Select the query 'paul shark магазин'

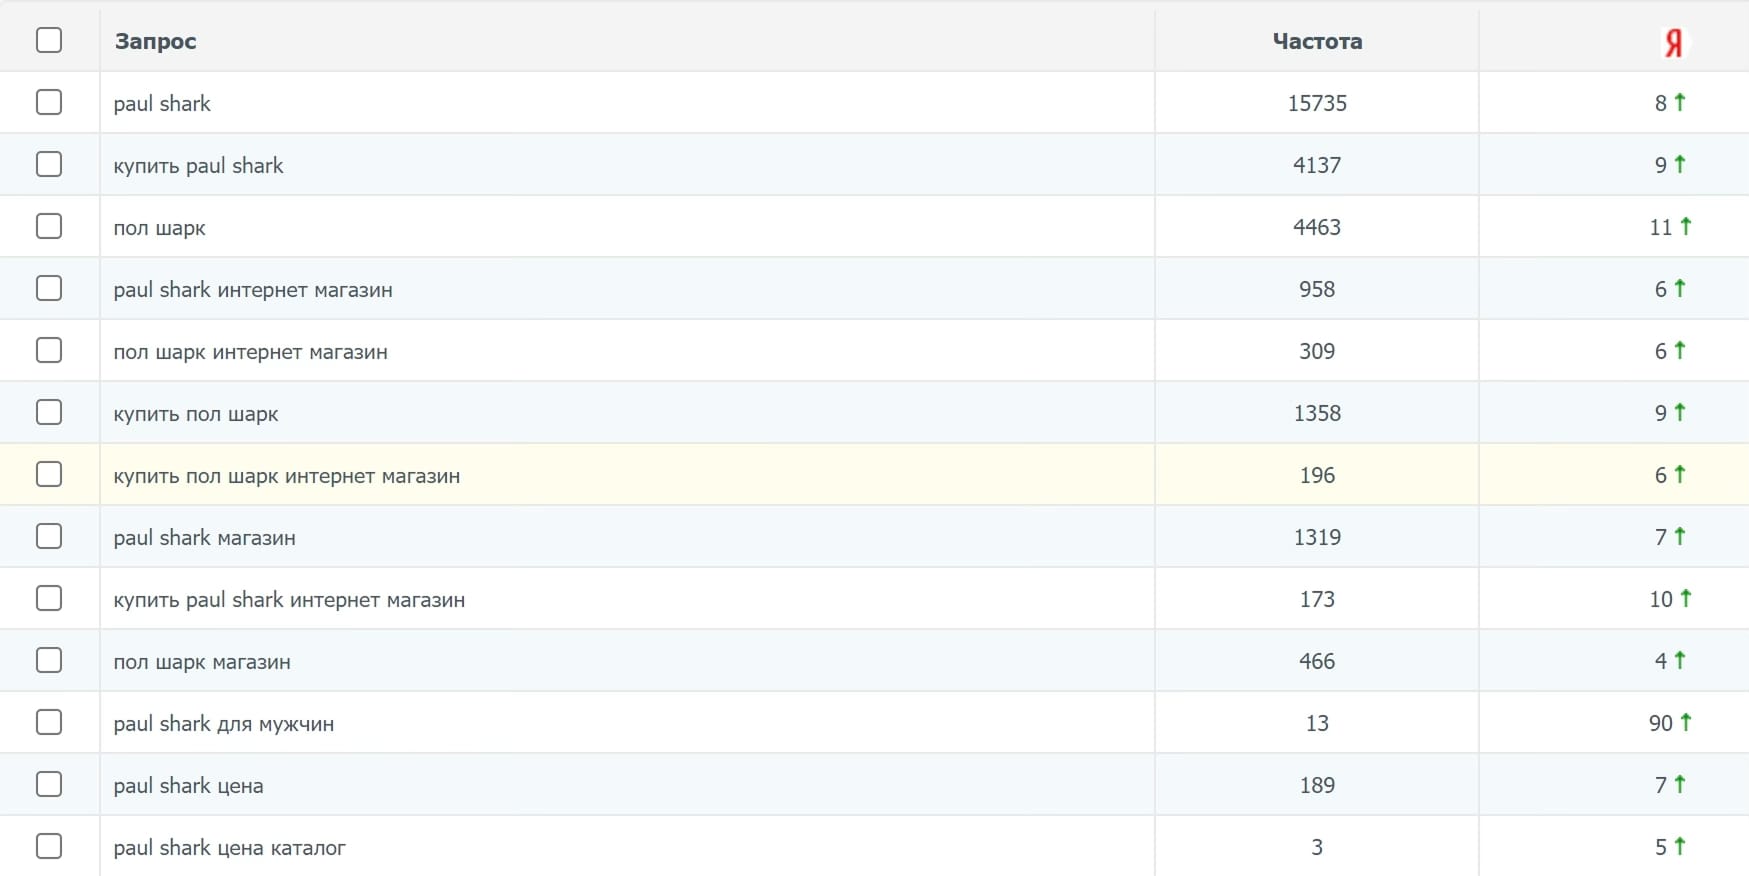204,538
